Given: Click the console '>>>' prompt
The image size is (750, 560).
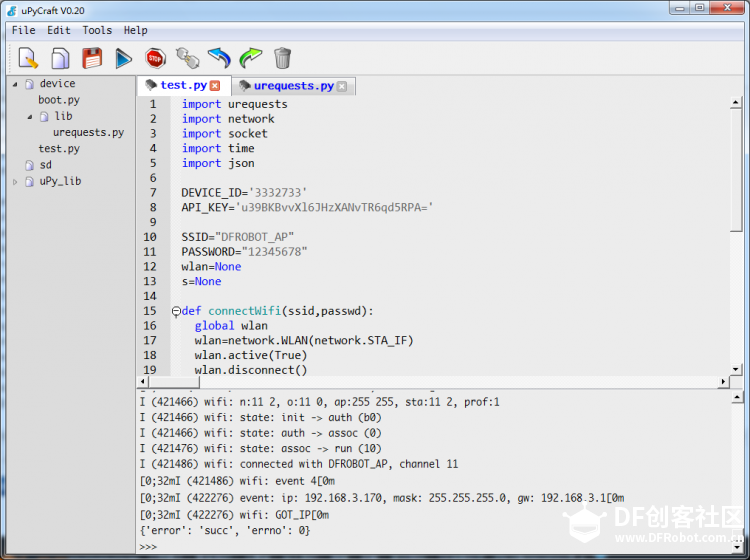Looking at the screenshot, I should point(148,547).
